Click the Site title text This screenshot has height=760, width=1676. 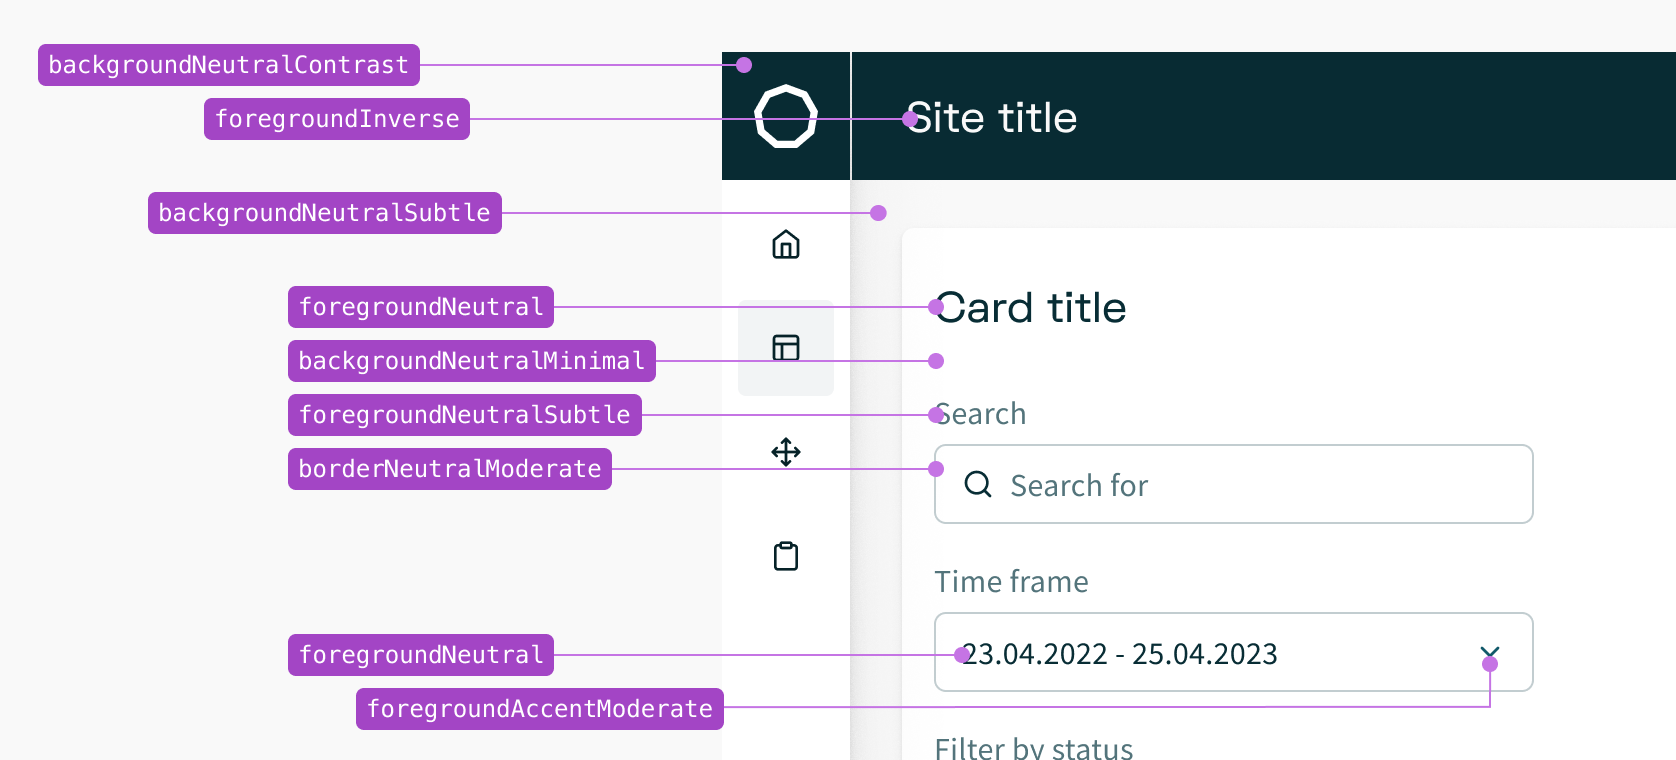click(x=991, y=118)
